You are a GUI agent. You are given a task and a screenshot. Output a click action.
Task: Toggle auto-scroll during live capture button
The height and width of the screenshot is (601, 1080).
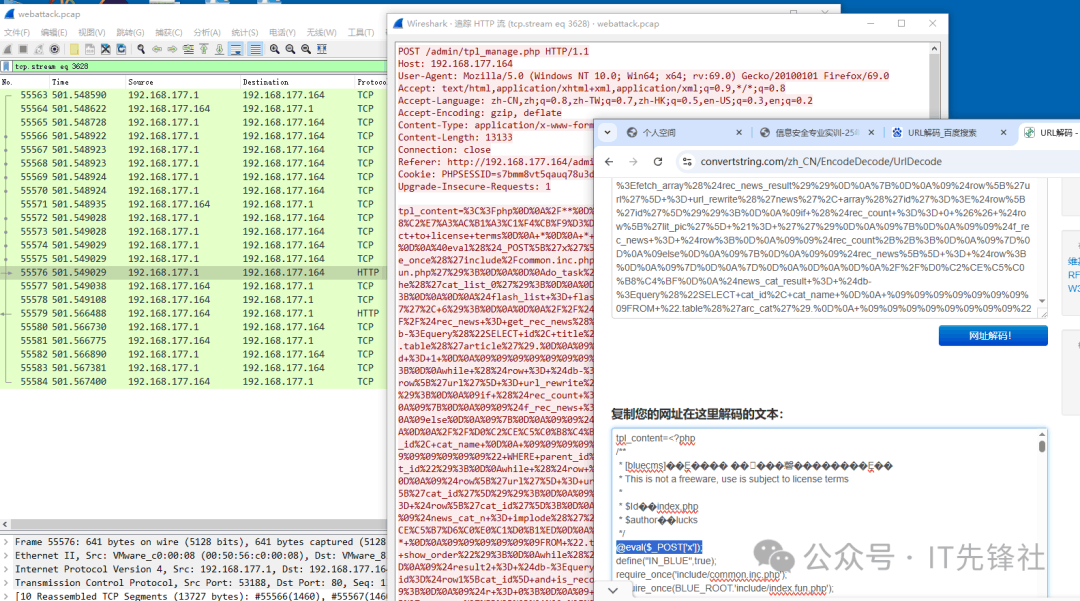(x=236, y=49)
